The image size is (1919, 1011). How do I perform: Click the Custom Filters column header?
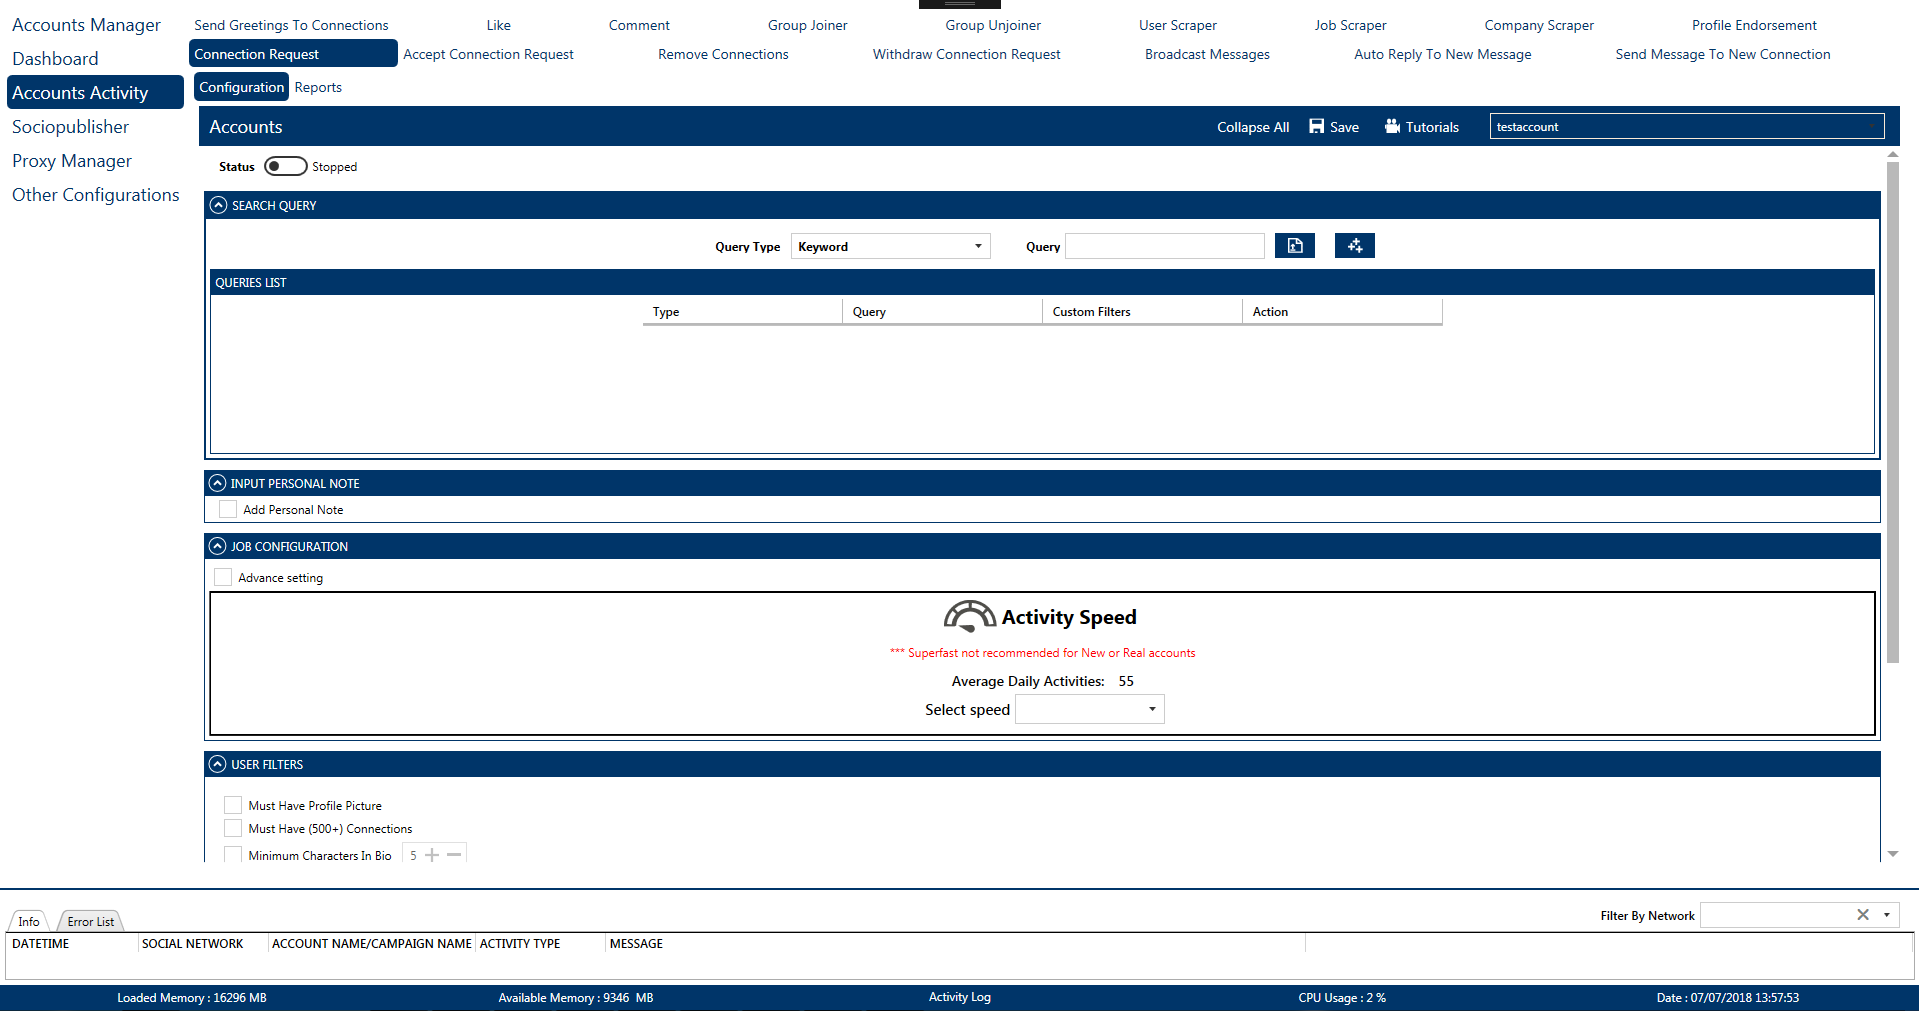point(1141,312)
